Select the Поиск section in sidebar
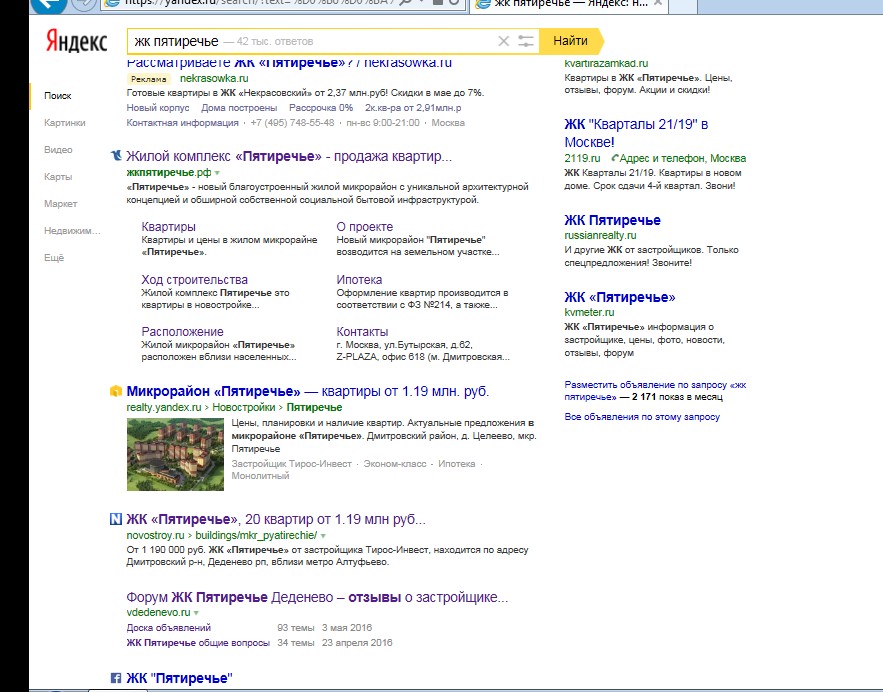 pos(57,96)
